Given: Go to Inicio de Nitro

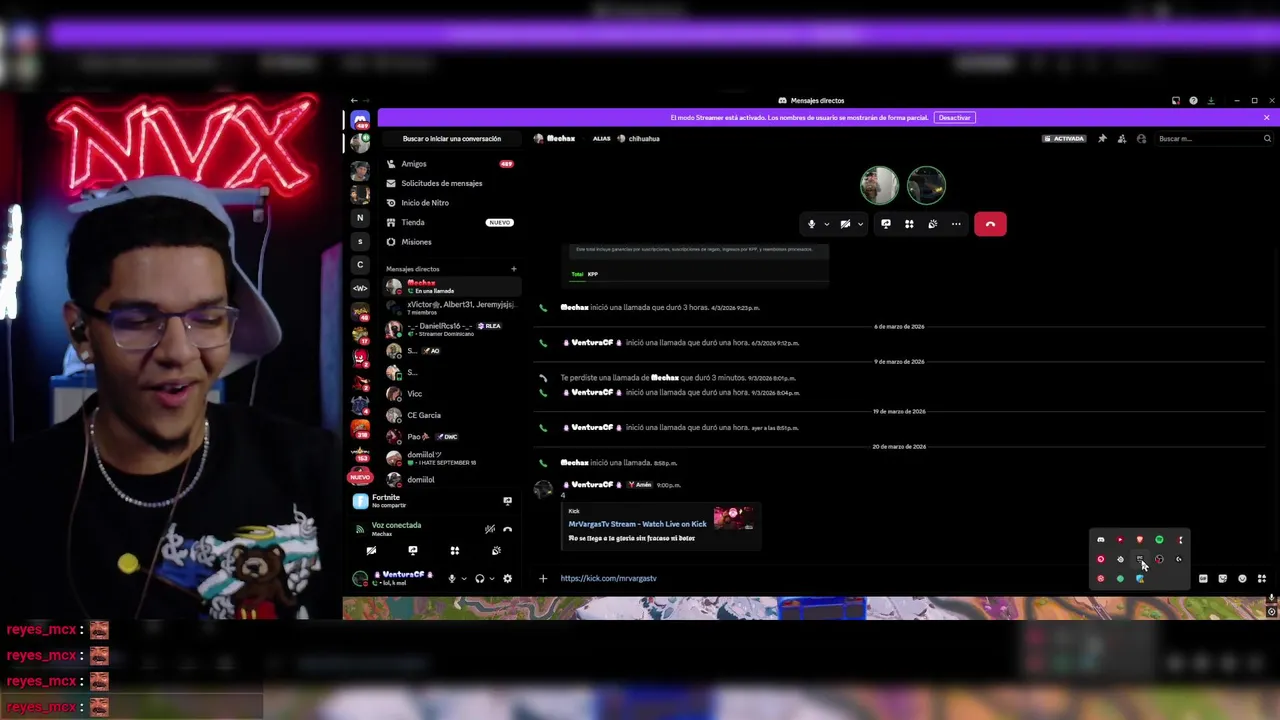Looking at the screenshot, I should (x=450, y=203).
